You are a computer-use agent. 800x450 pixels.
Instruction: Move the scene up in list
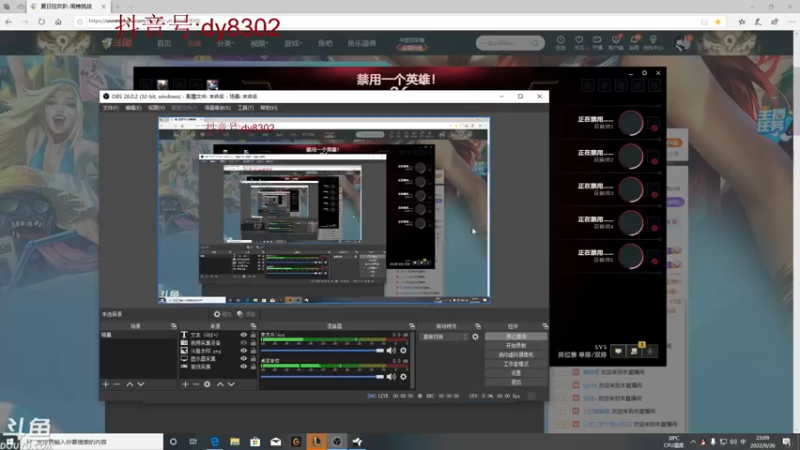[x=130, y=384]
